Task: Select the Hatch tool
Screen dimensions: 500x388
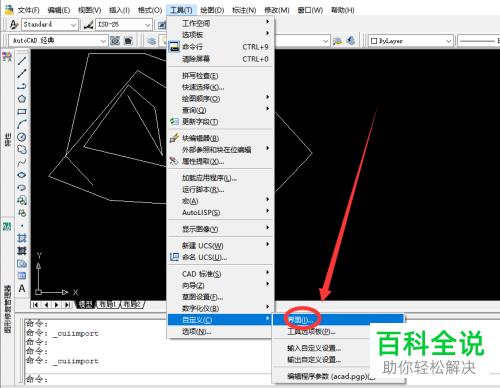Action: point(22,238)
